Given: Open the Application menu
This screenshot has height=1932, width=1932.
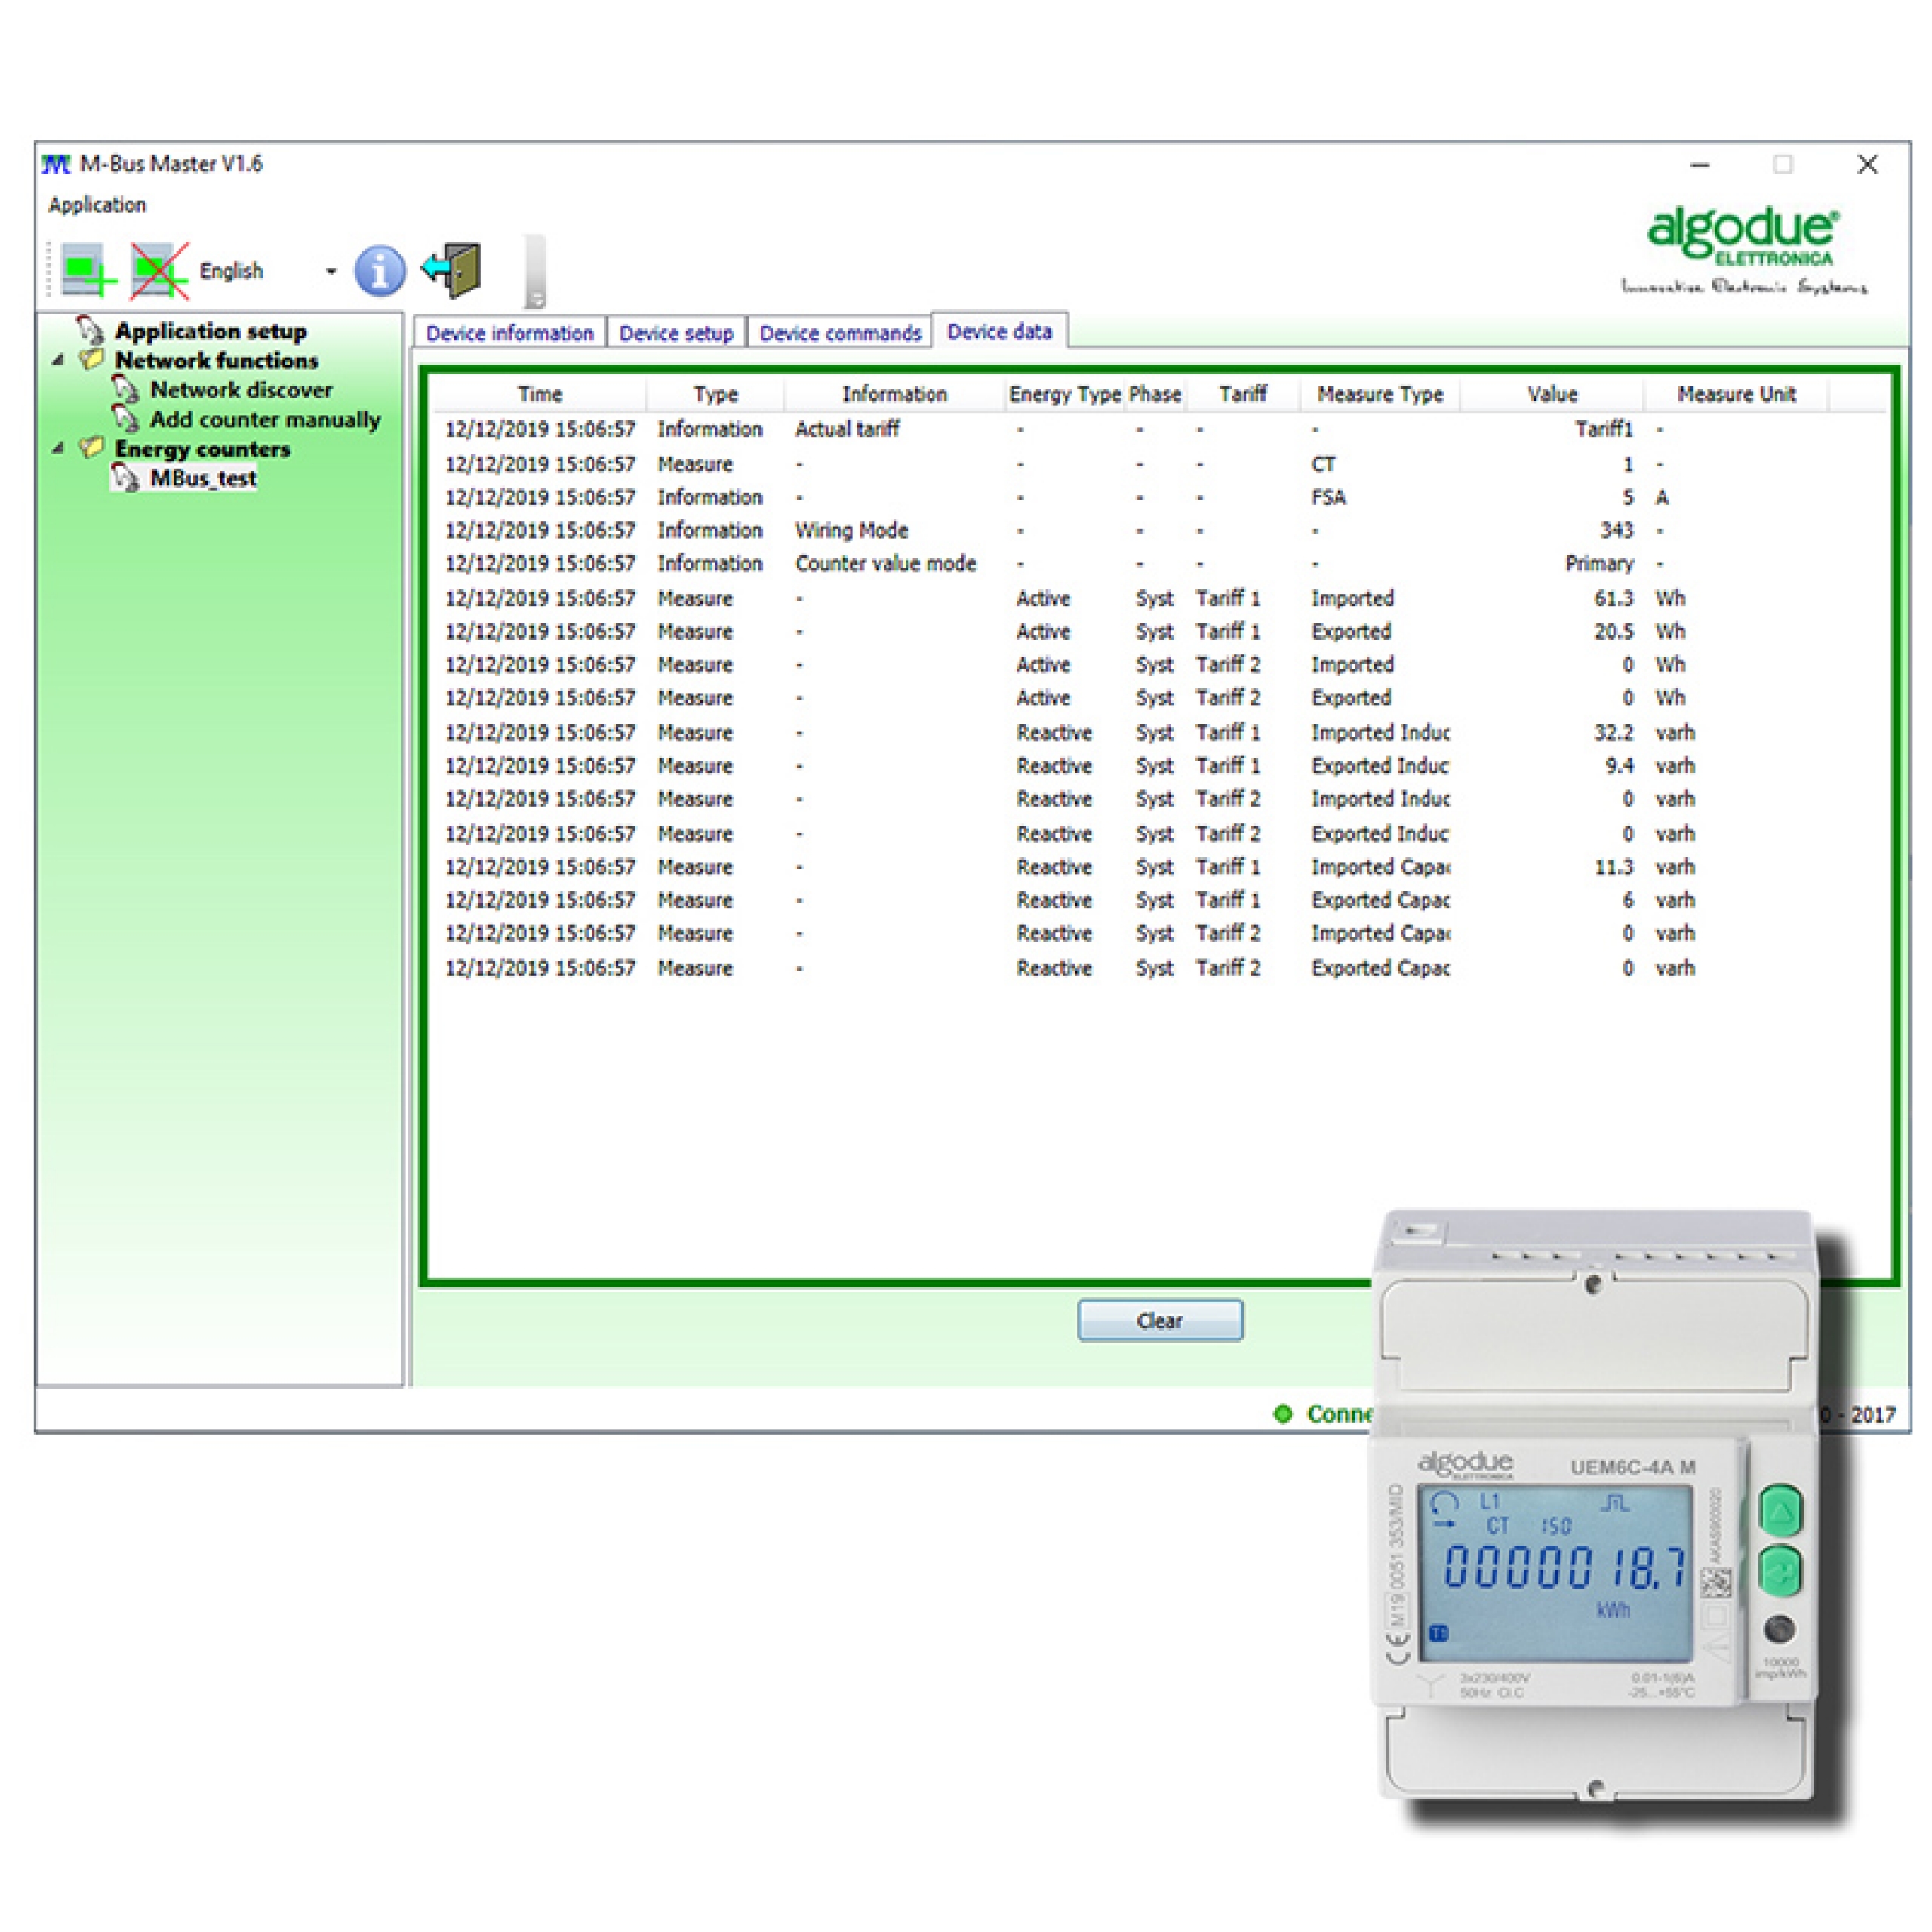Looking at the screenshot, I should point(98,205).
